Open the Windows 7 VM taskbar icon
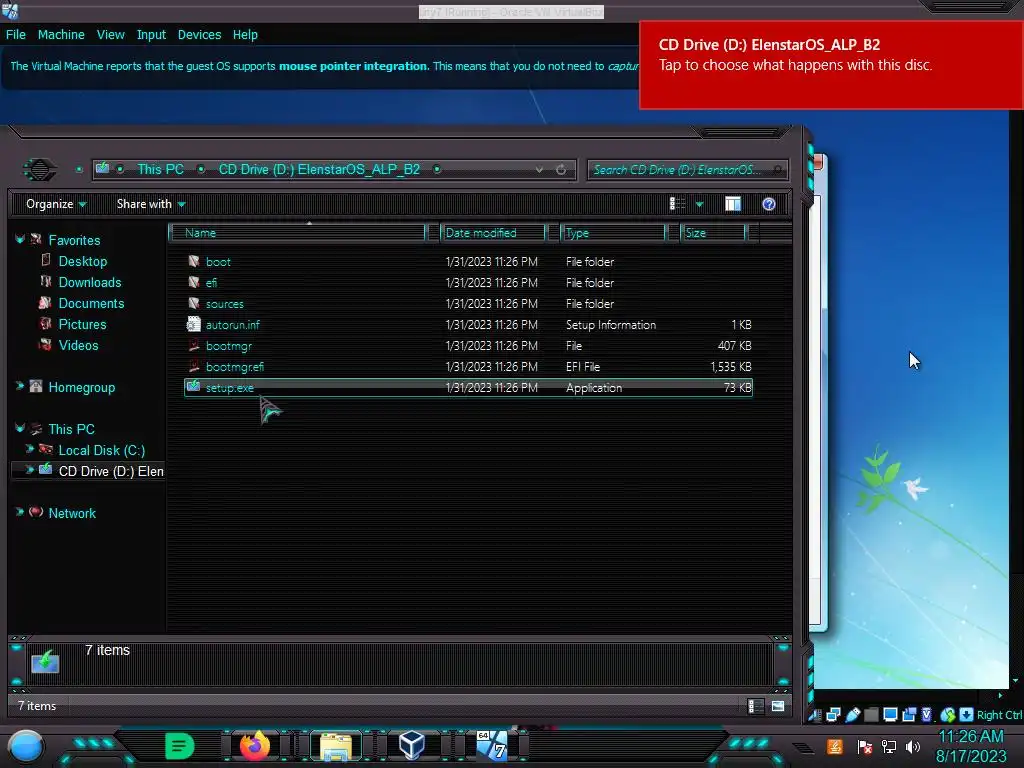Screen dimensions: 1024x768 492,745
